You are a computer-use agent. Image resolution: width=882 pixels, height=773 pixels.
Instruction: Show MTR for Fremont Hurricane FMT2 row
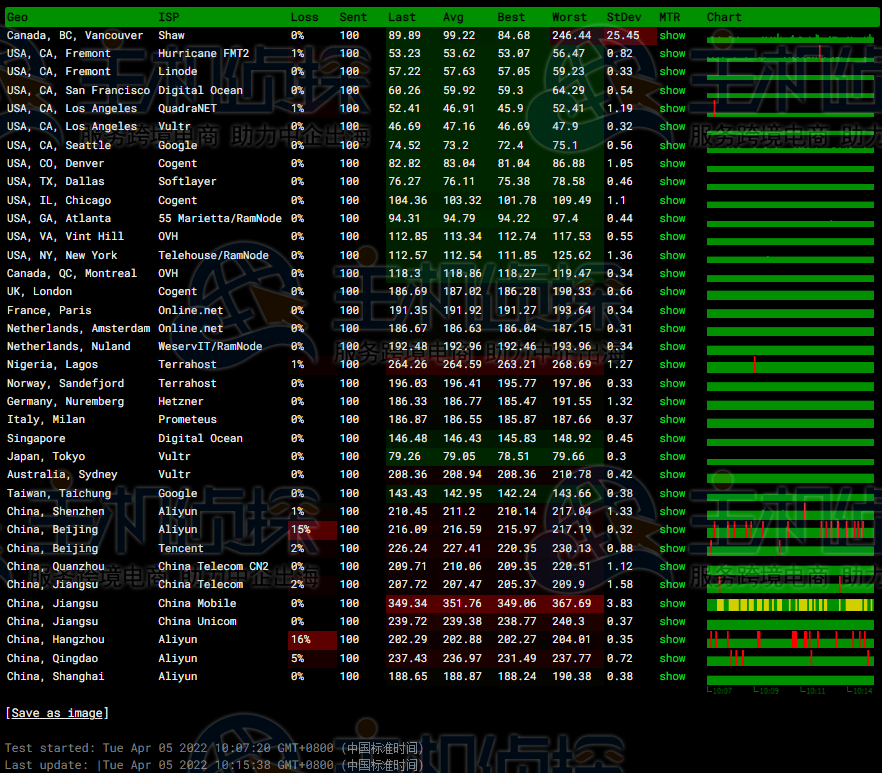(672, 53)
